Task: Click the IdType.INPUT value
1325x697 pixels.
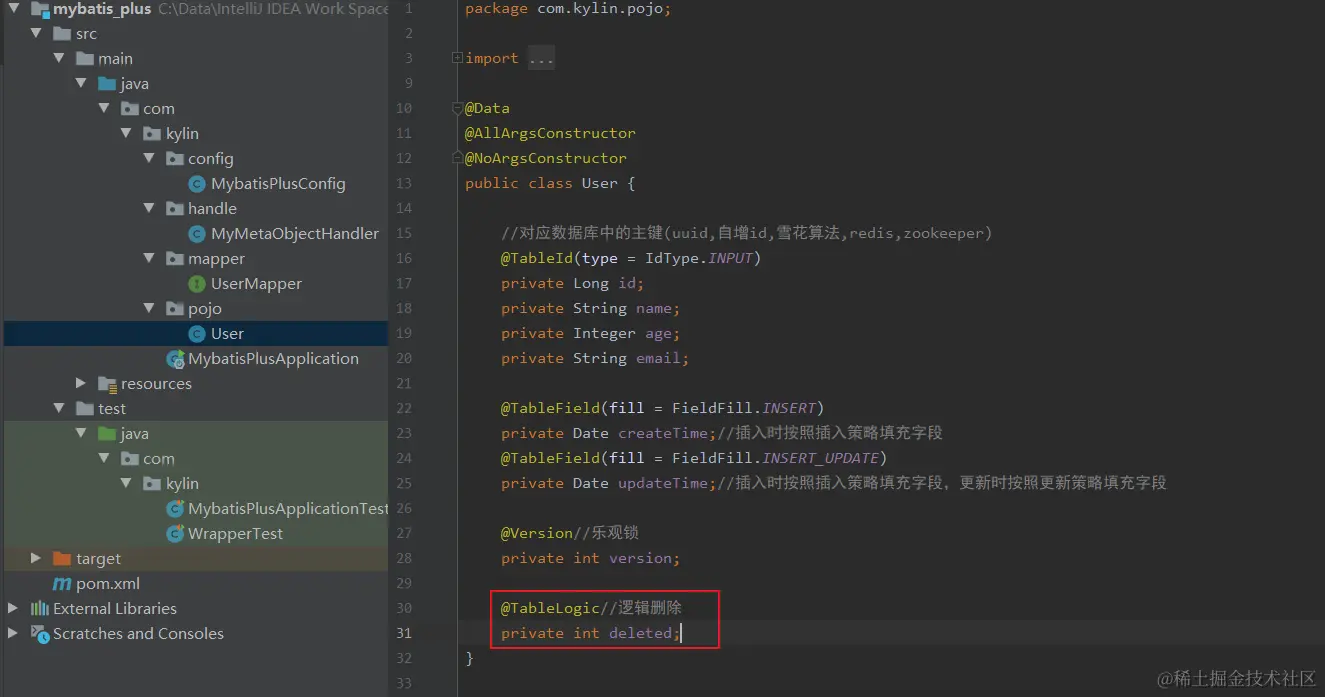Action: tap(699, 258)
